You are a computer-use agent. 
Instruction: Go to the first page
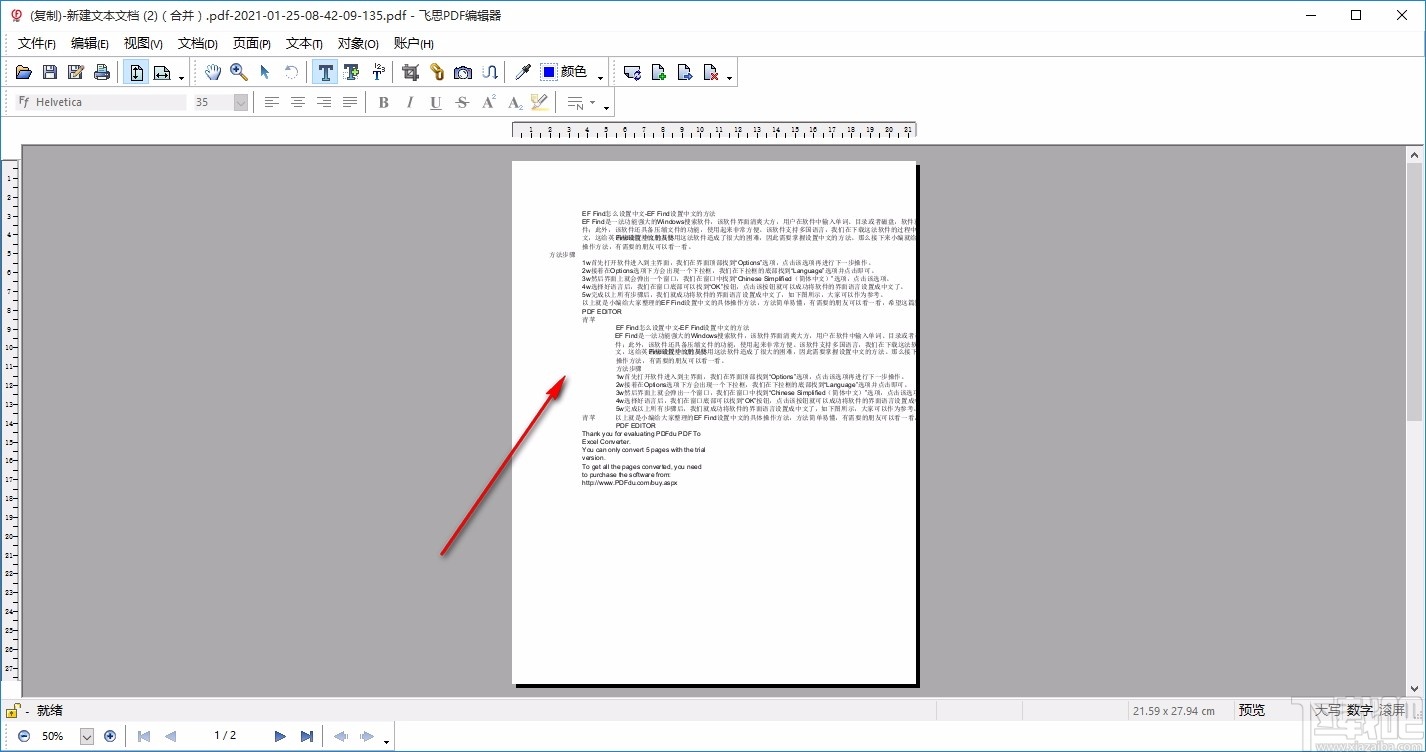pyautogui.click(x=144, y=736)
